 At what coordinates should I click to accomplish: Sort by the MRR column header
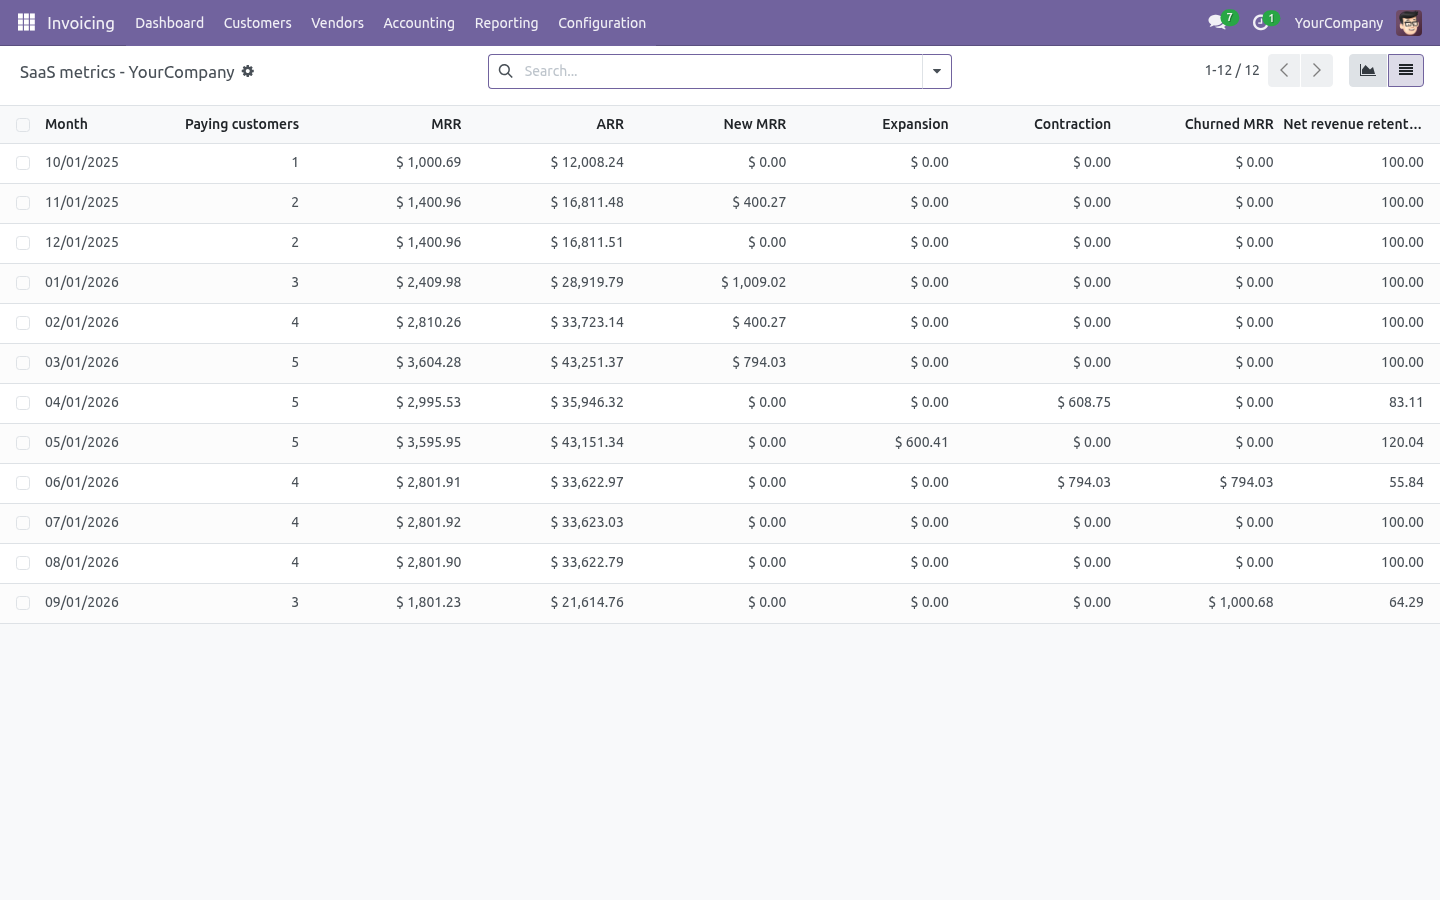coord(446,124)
